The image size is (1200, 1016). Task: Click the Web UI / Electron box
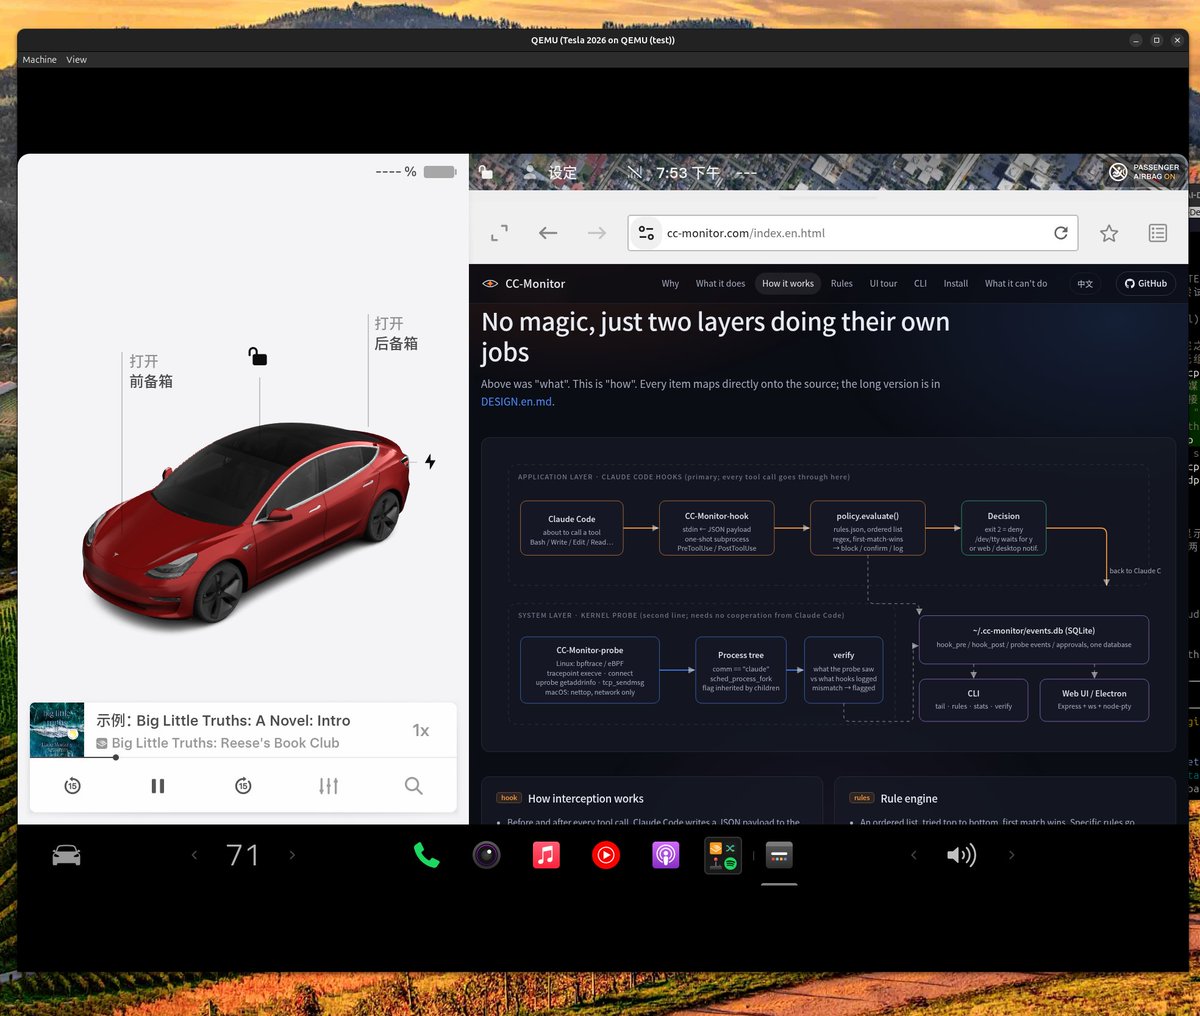[1094, 700]
